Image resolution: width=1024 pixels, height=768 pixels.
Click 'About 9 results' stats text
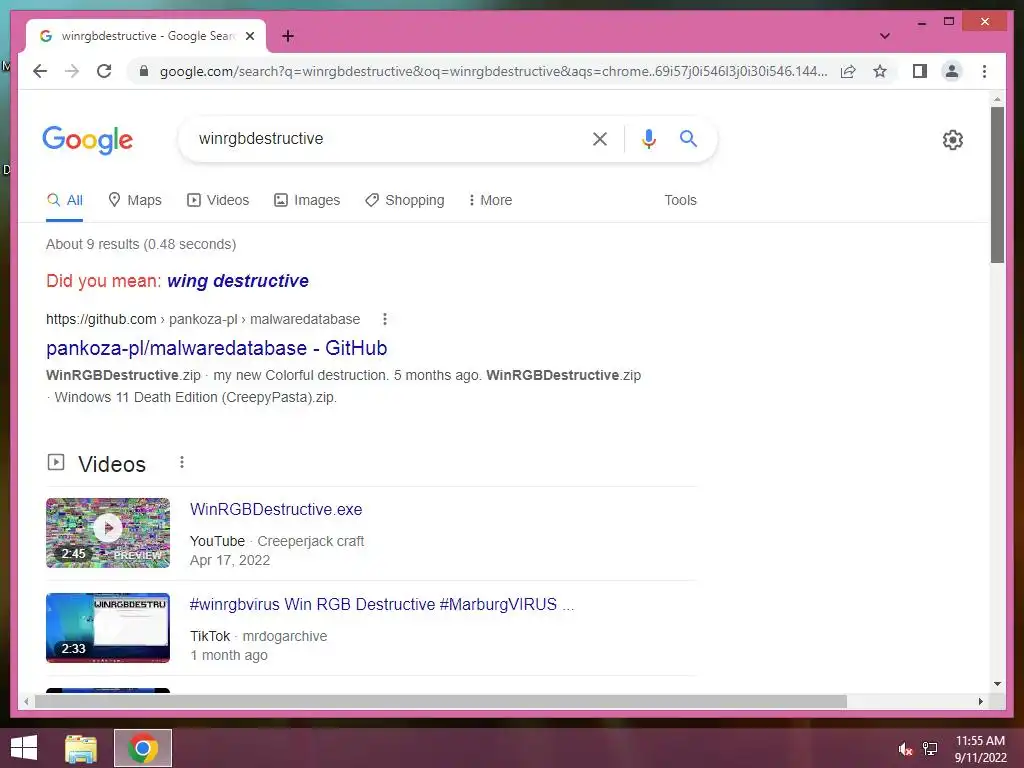[x=141, y=244]
